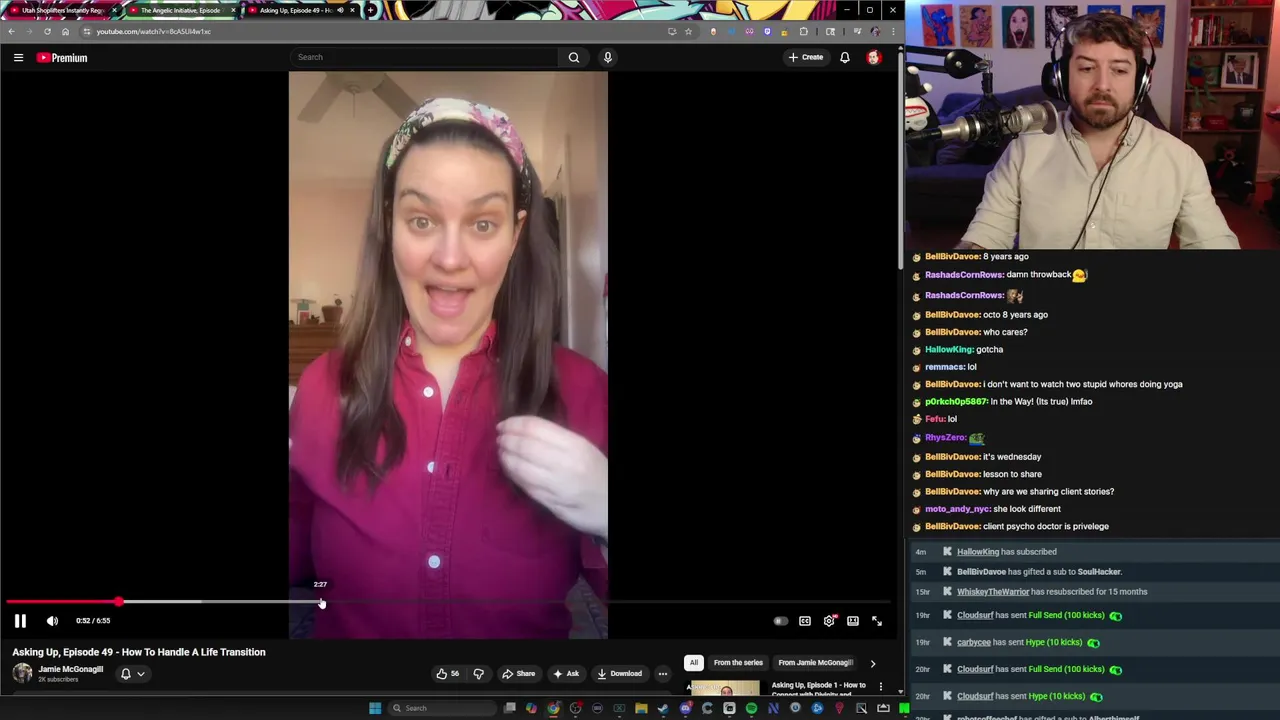
Task: Open Asking Up Episode 1 suggested video thumbnail
Action: tap(724, 688)
